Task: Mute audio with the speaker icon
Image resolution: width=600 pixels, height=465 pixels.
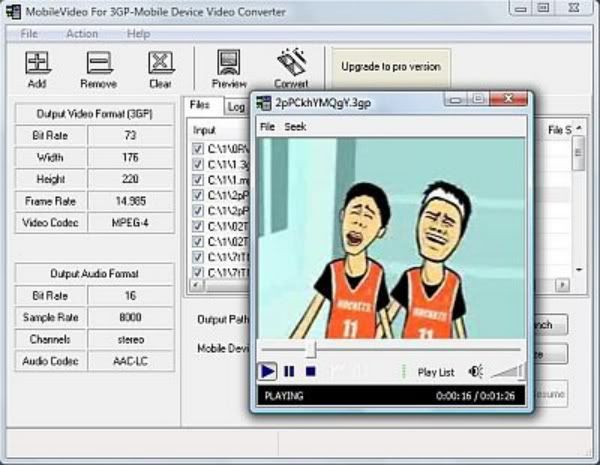Action: click(476, 372)
